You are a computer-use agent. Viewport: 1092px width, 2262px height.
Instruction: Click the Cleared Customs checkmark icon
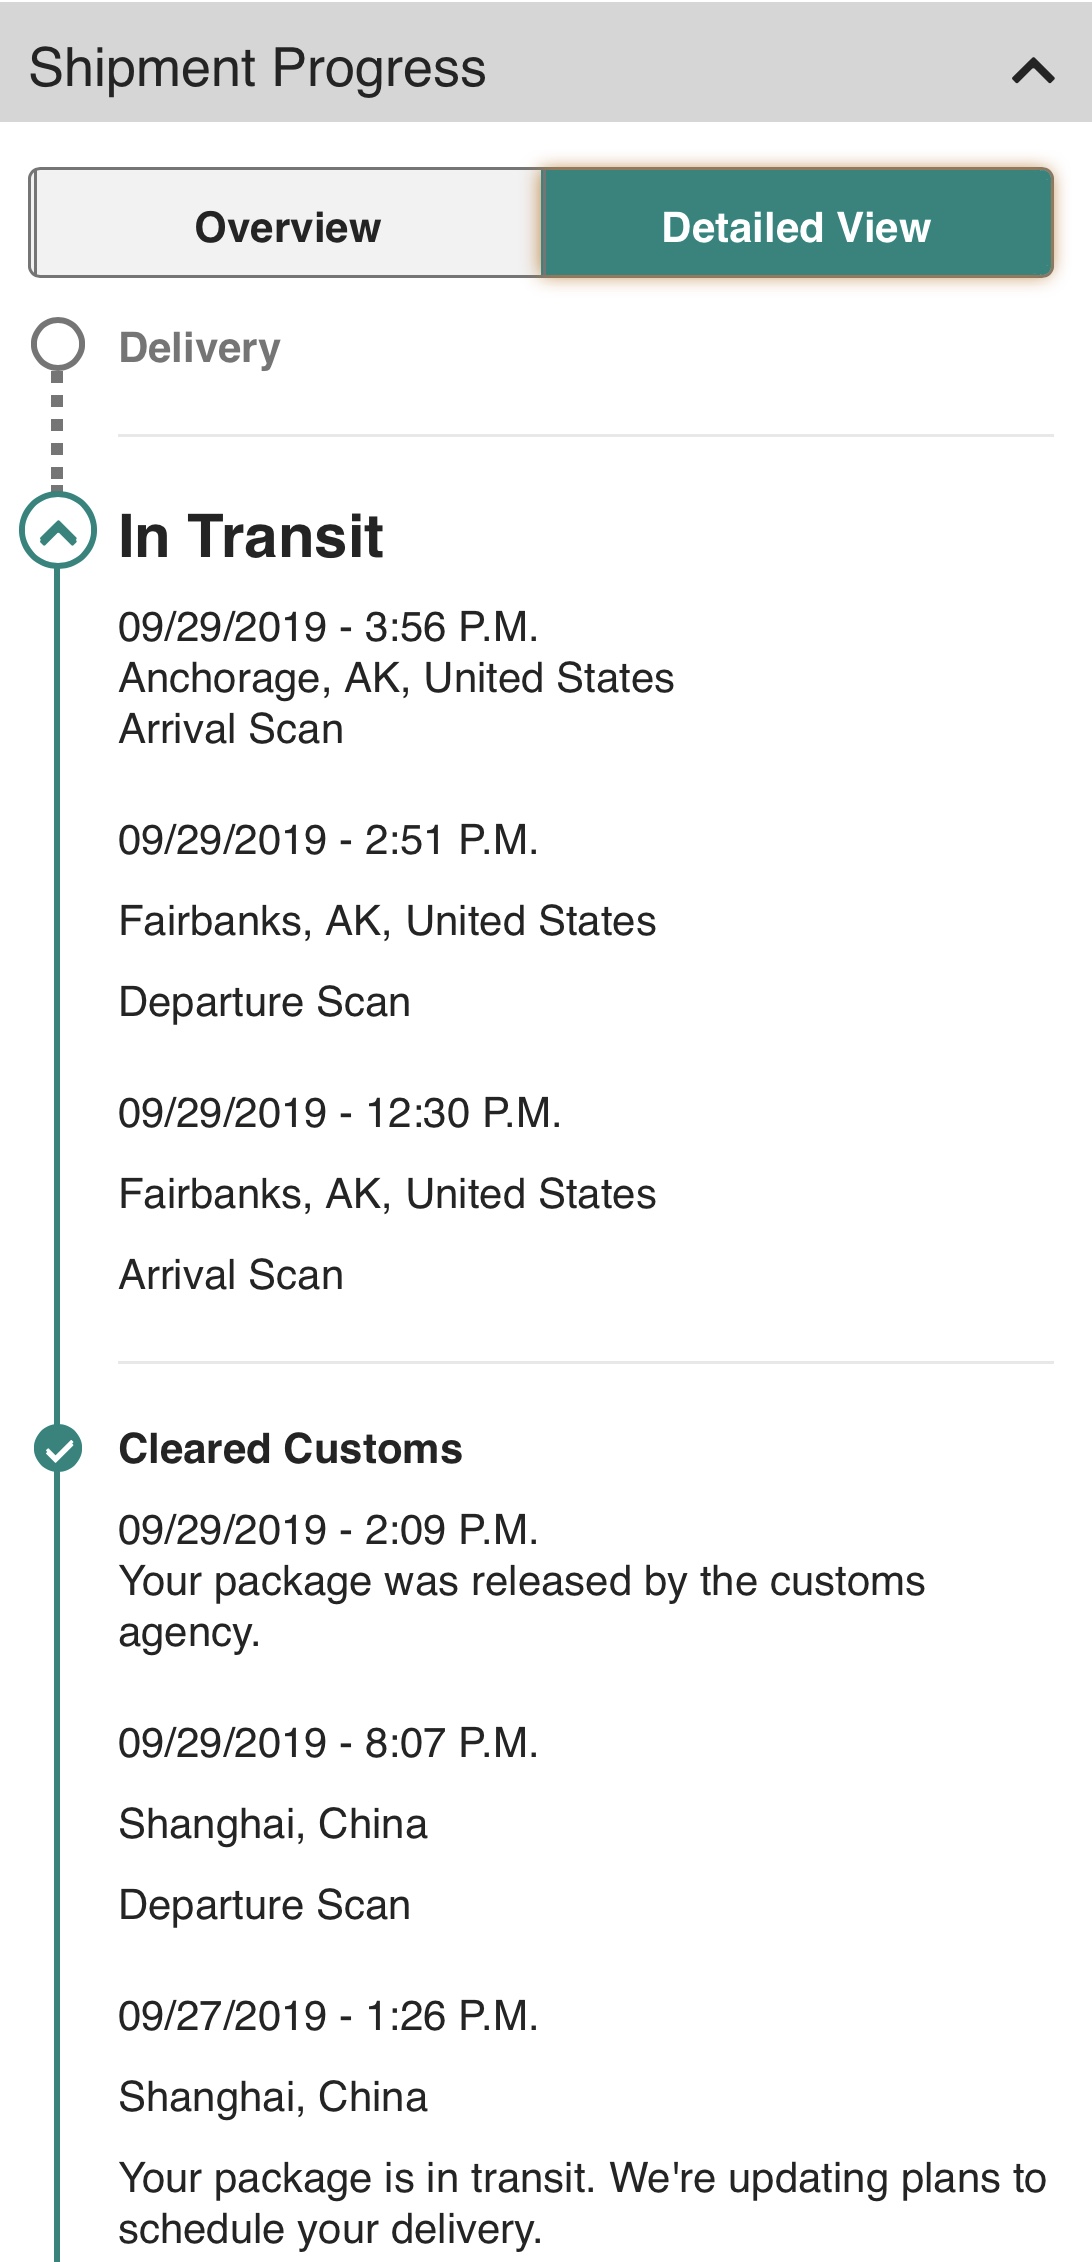58,1448
